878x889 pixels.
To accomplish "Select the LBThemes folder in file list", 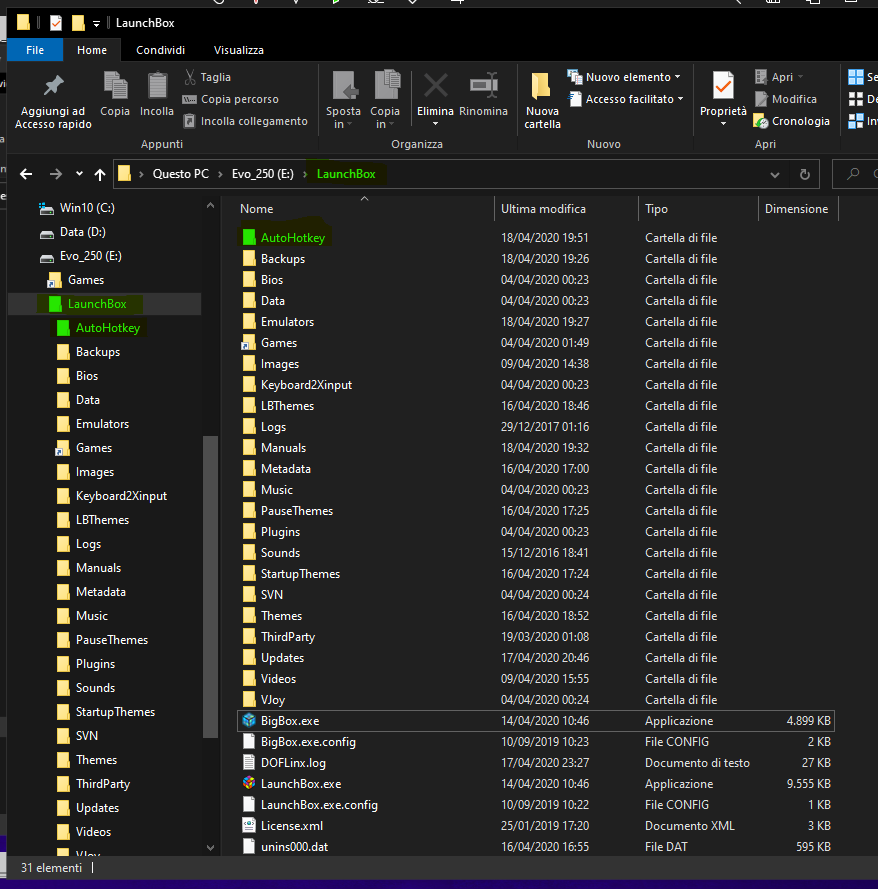I will tap(287, 405).
